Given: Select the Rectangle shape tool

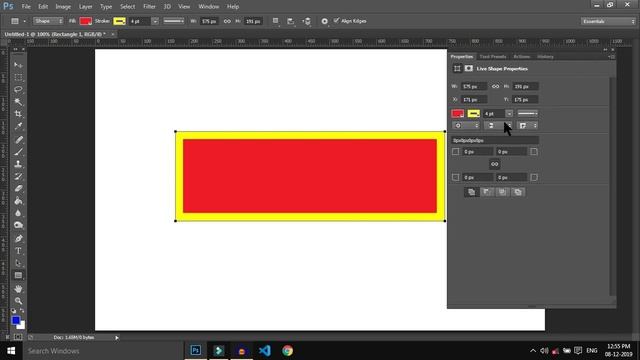Looking at the screenshot, I should coord(18,276).
